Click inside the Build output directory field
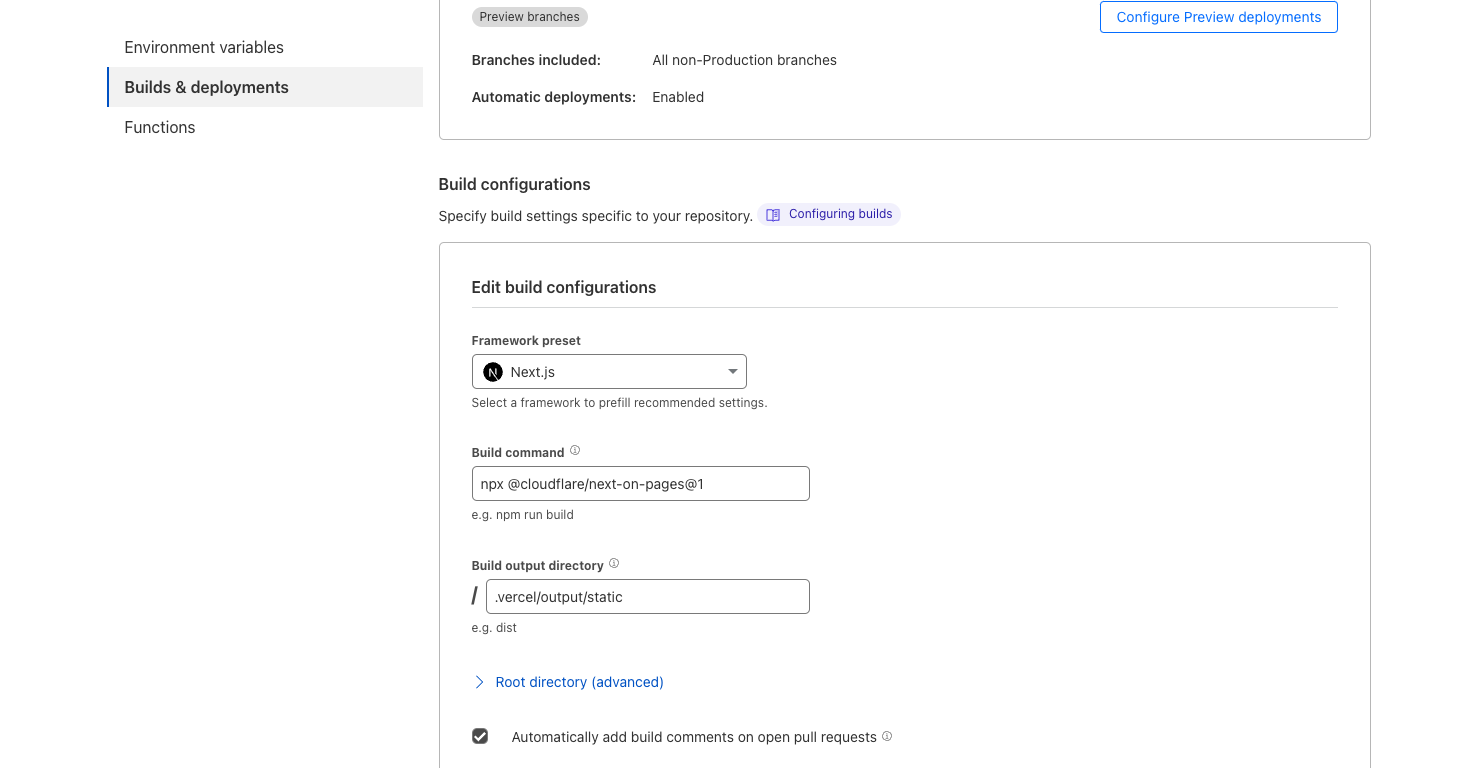 [x=647, y=596]
